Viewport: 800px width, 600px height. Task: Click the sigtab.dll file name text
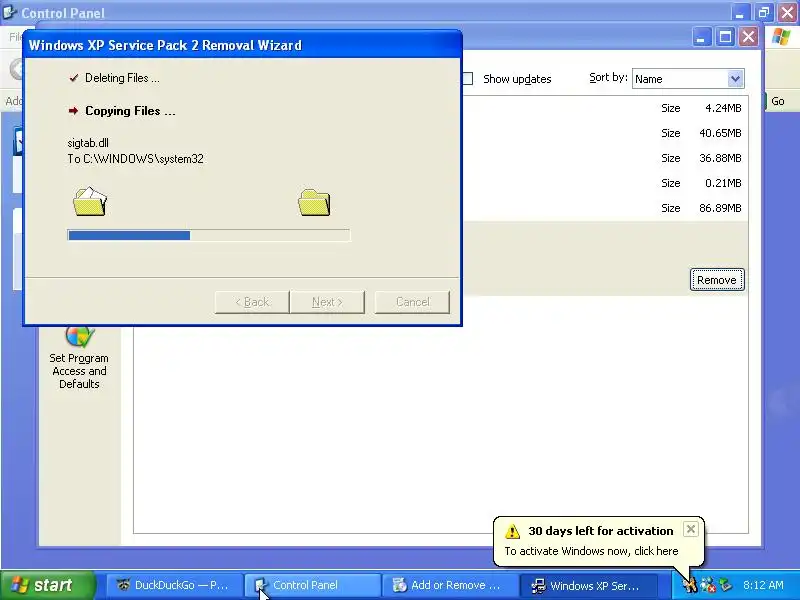(x=88, y=143)
